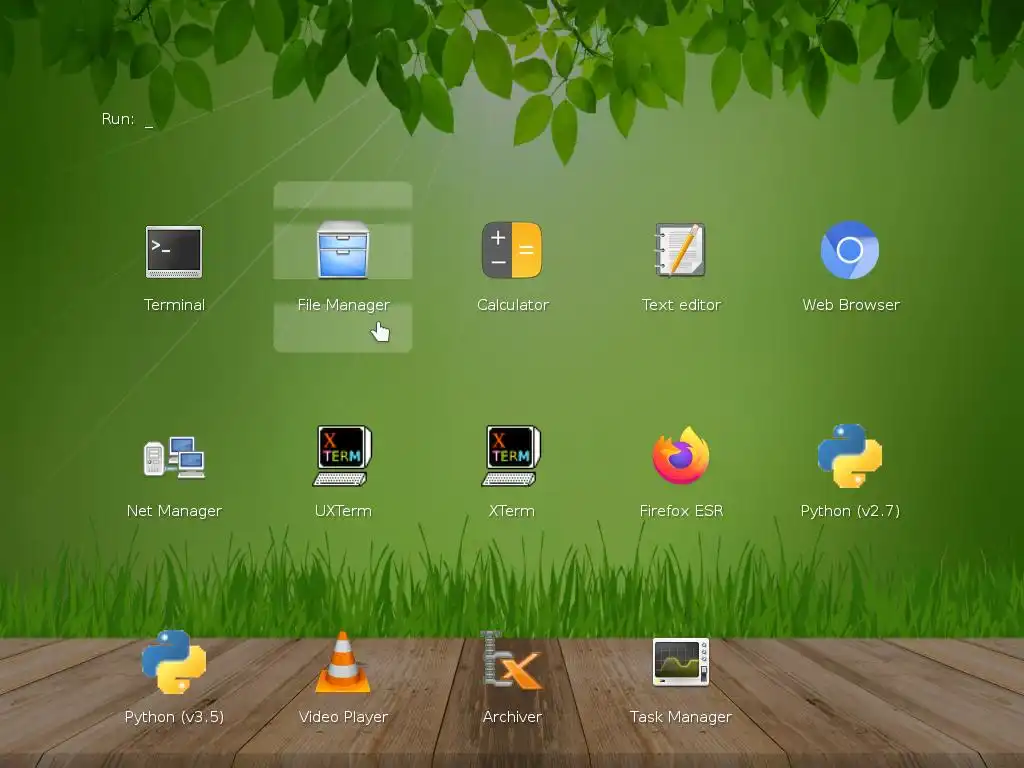Screen dimensions: 1024x768
Task: Click the "XTerm" label text
Action: [x=512, y=511]
